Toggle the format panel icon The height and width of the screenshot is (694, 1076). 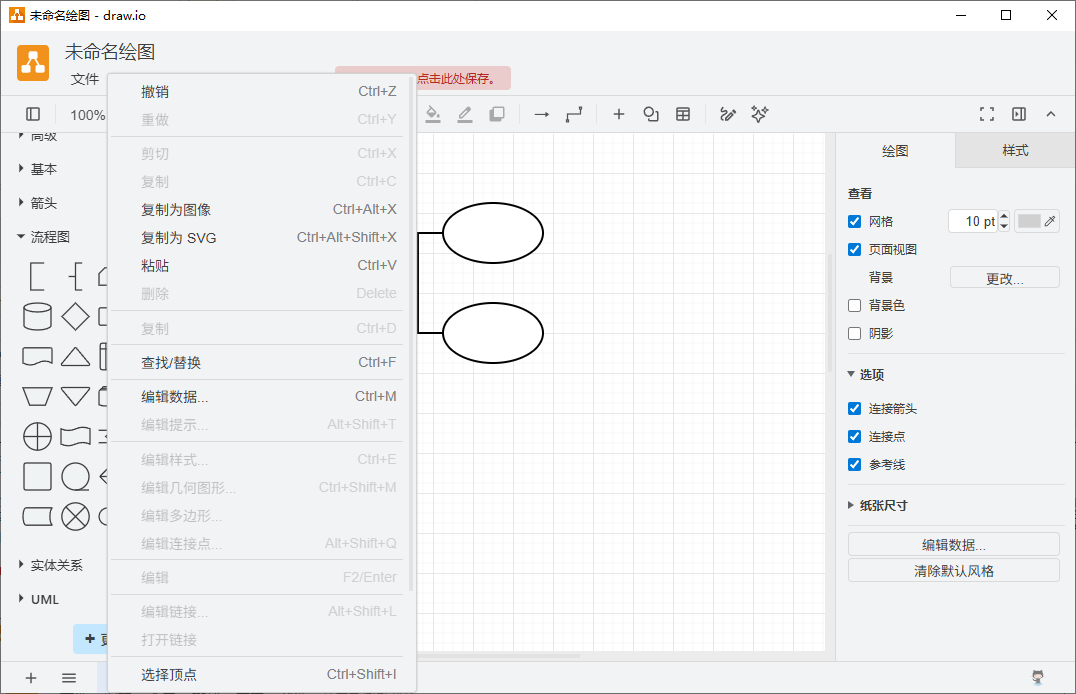click(1019, 114)
